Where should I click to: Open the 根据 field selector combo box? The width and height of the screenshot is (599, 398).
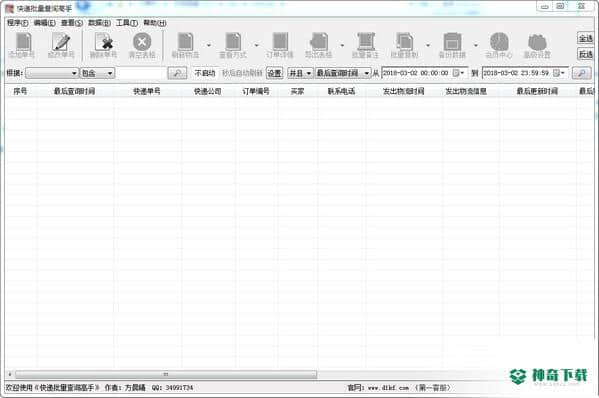click(52, 73)
